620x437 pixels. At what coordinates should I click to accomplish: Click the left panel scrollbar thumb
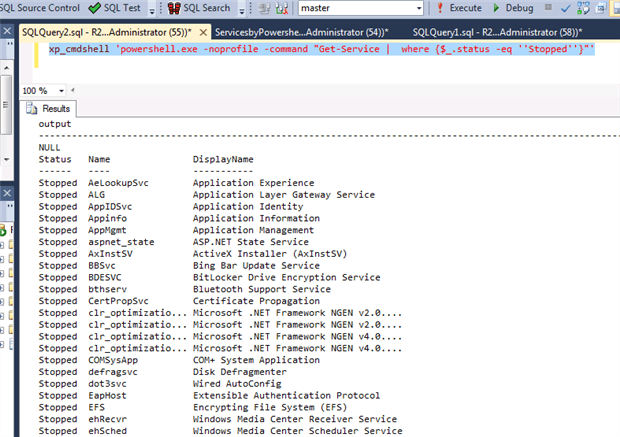pyautogui.click(x=6, y=105)
